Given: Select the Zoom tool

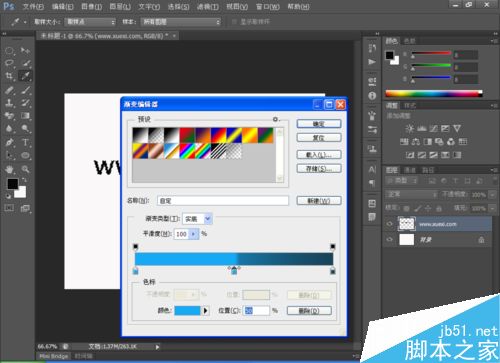Looking at the screenshot, I should 25,169.
